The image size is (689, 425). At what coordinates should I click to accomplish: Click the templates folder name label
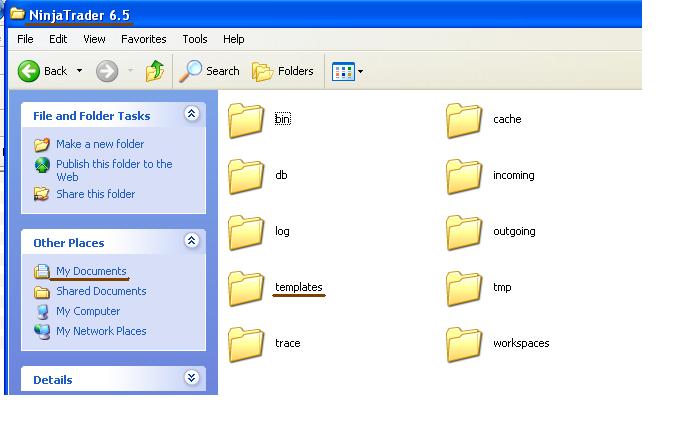[299, 287]
